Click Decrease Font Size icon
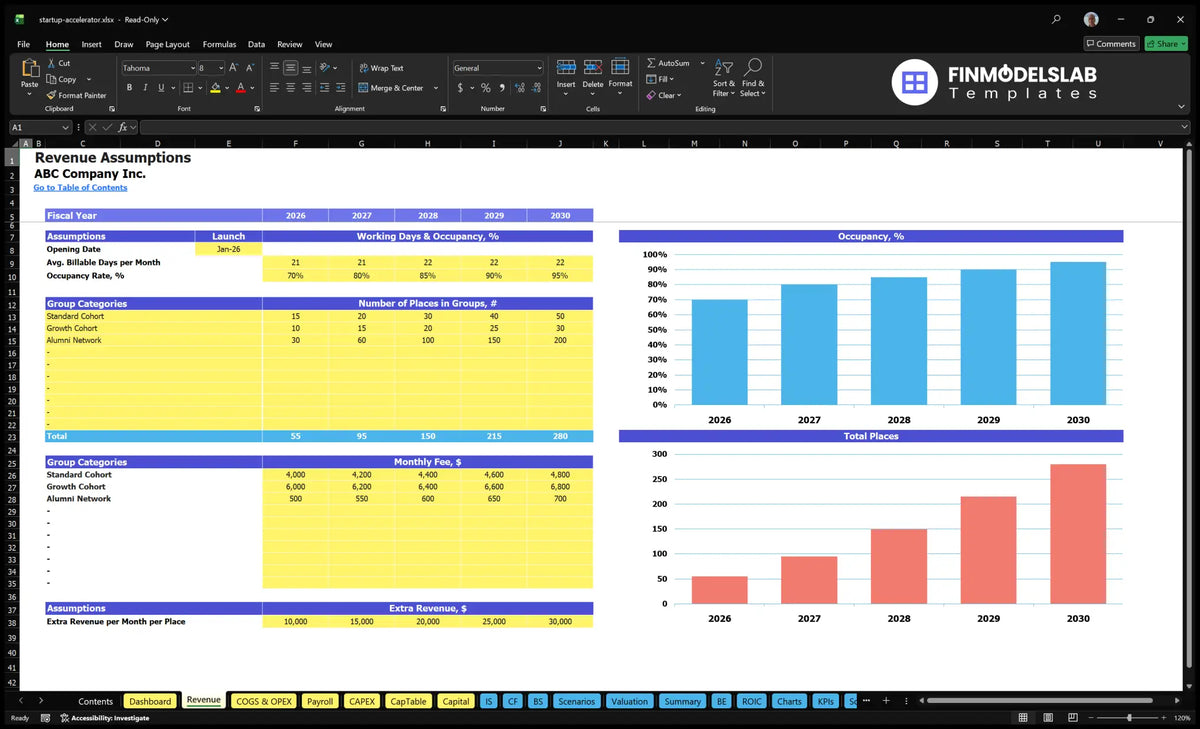The image size is (1200, 729). 250,68
